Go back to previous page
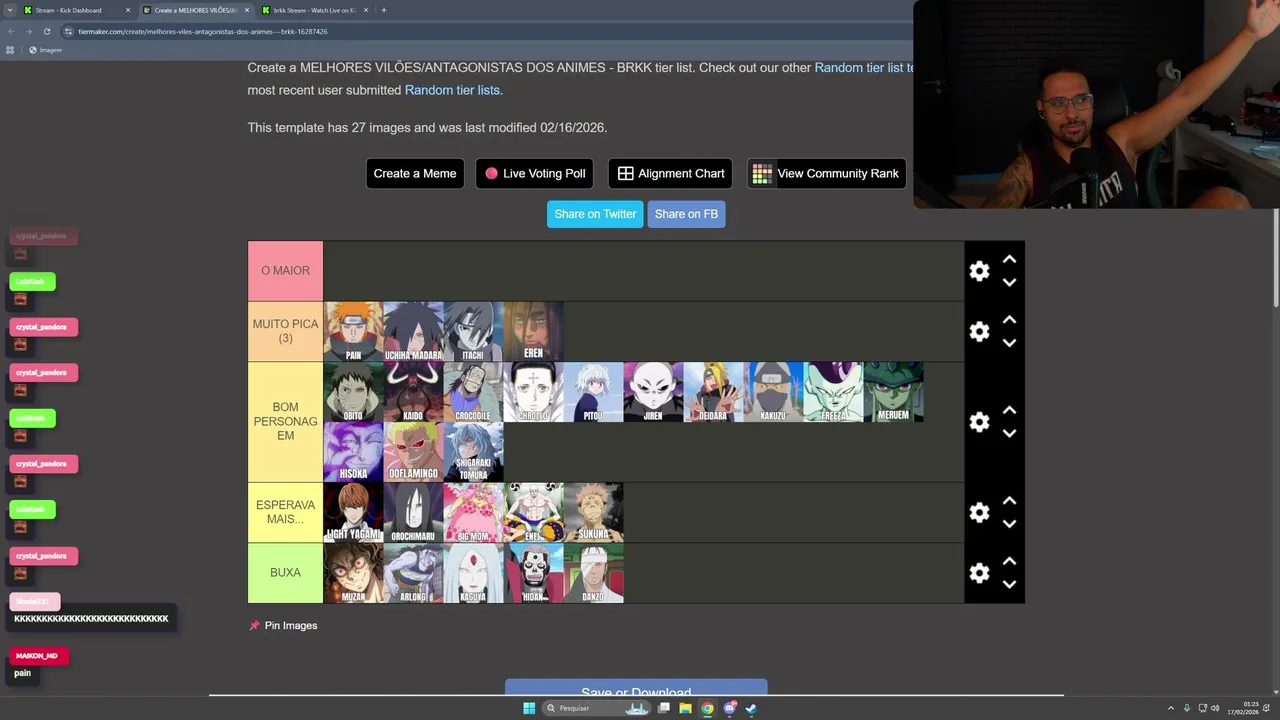 tap(11, 31)
